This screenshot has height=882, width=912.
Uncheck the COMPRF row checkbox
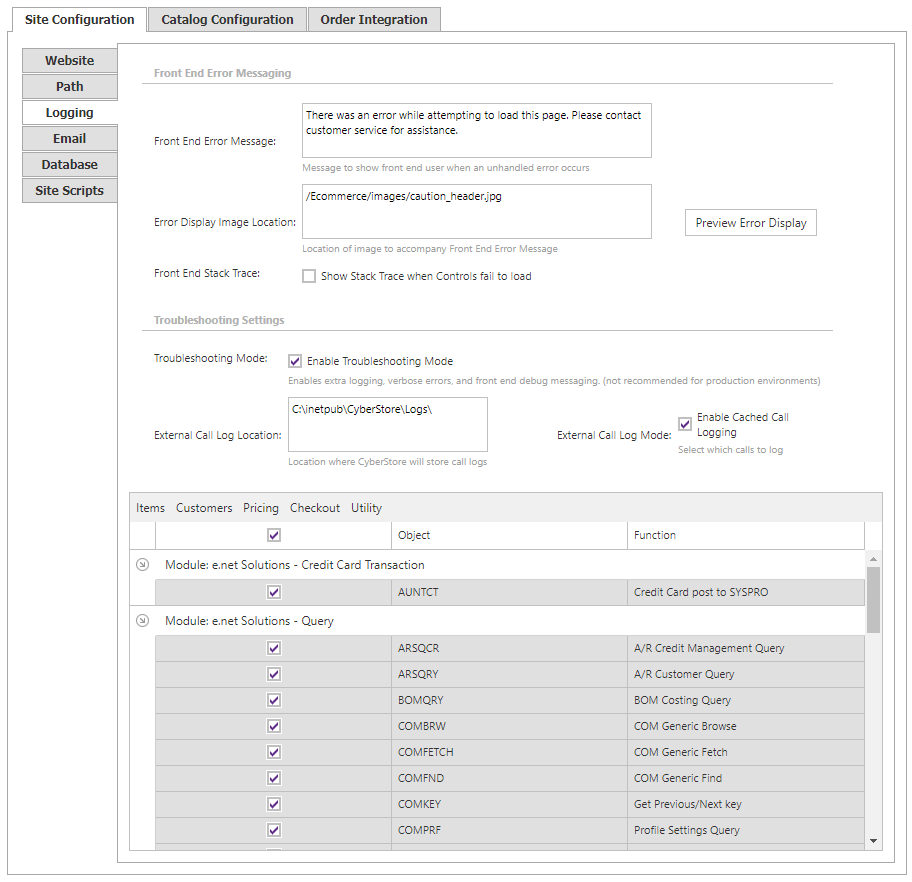tap(274, 830)
